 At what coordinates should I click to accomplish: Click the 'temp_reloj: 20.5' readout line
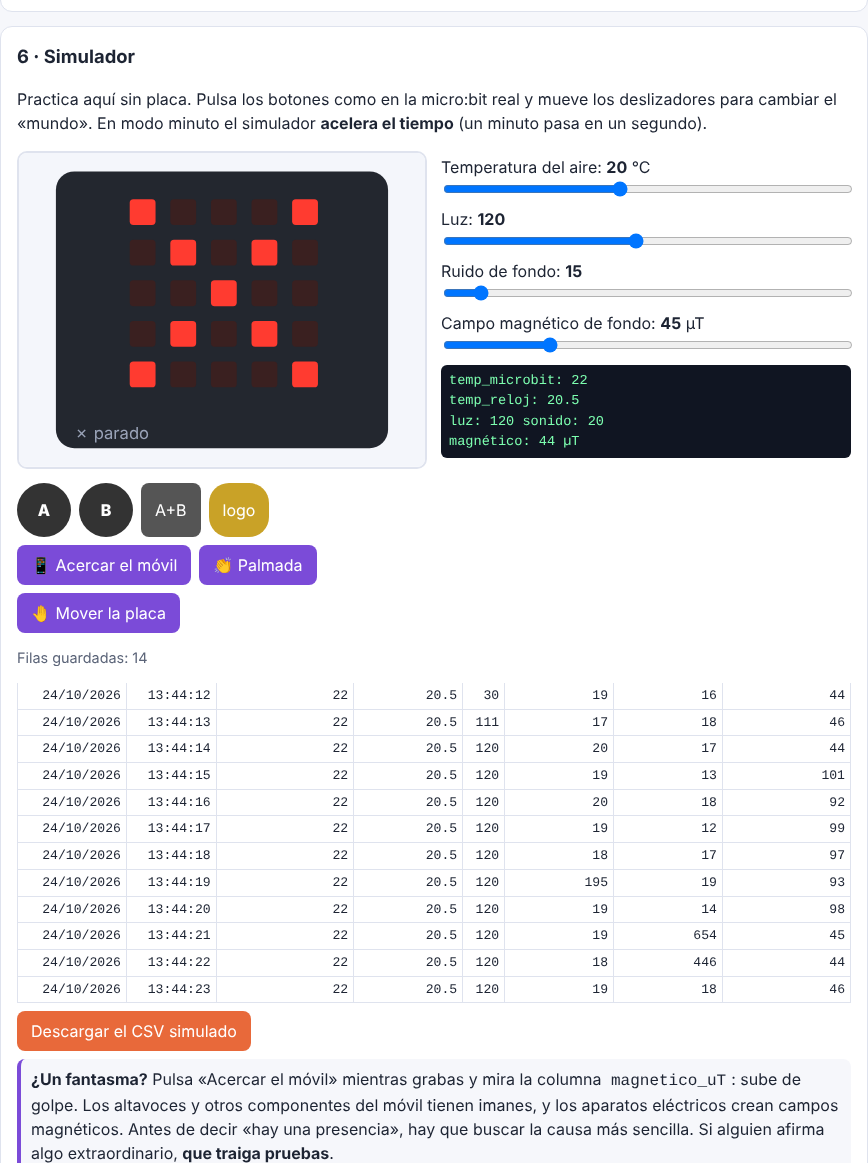514,400
